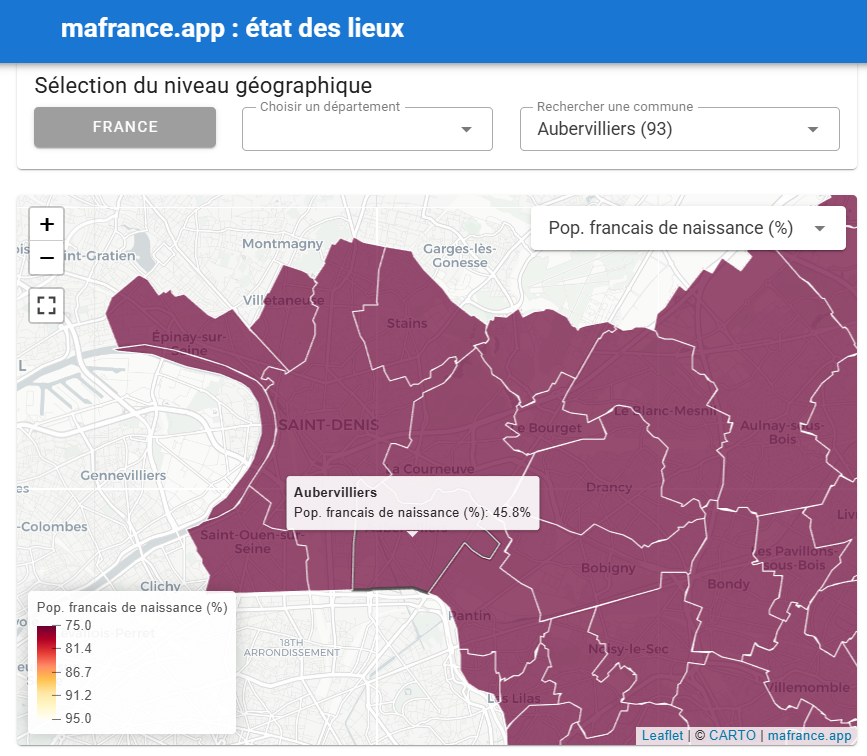Select Noisy-le-Sec commune area
The image size is (867, 756).
pyautogui.click(x=628, y=649)
